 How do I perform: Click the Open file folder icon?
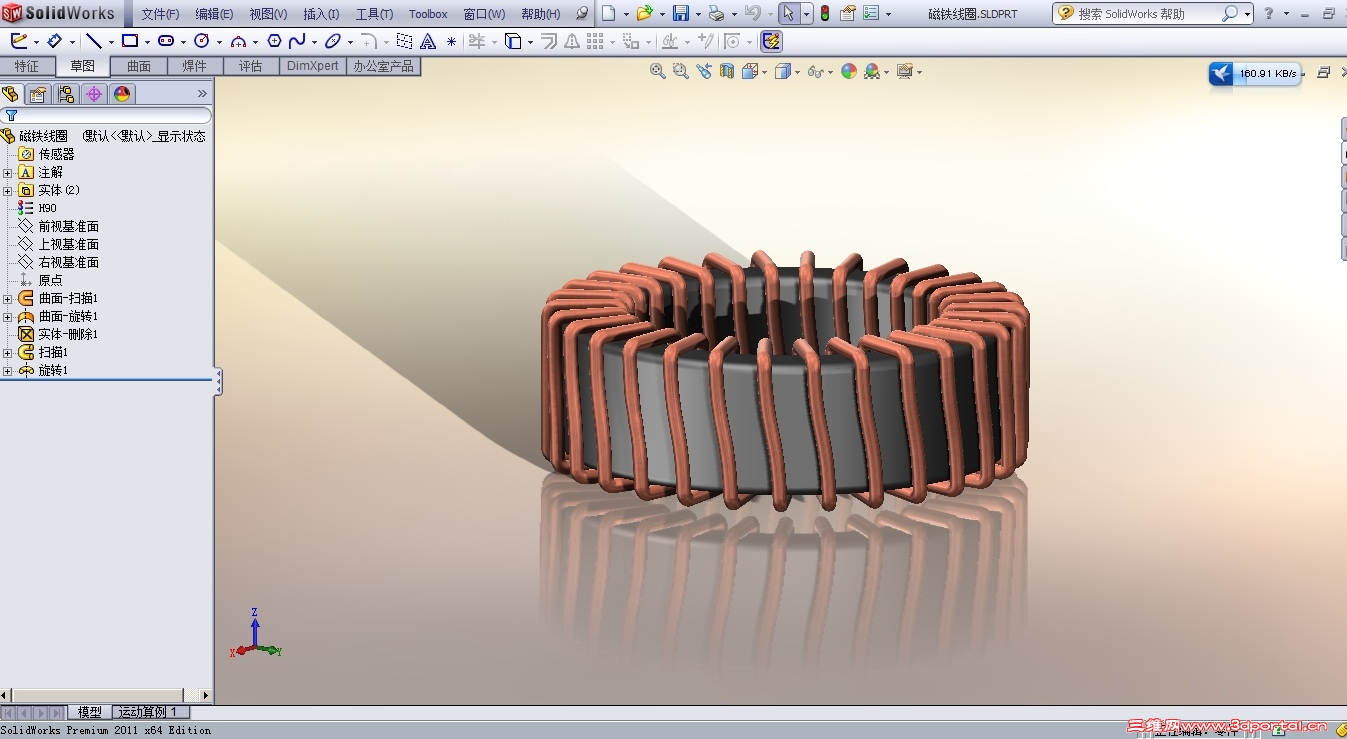click(644, 13)
